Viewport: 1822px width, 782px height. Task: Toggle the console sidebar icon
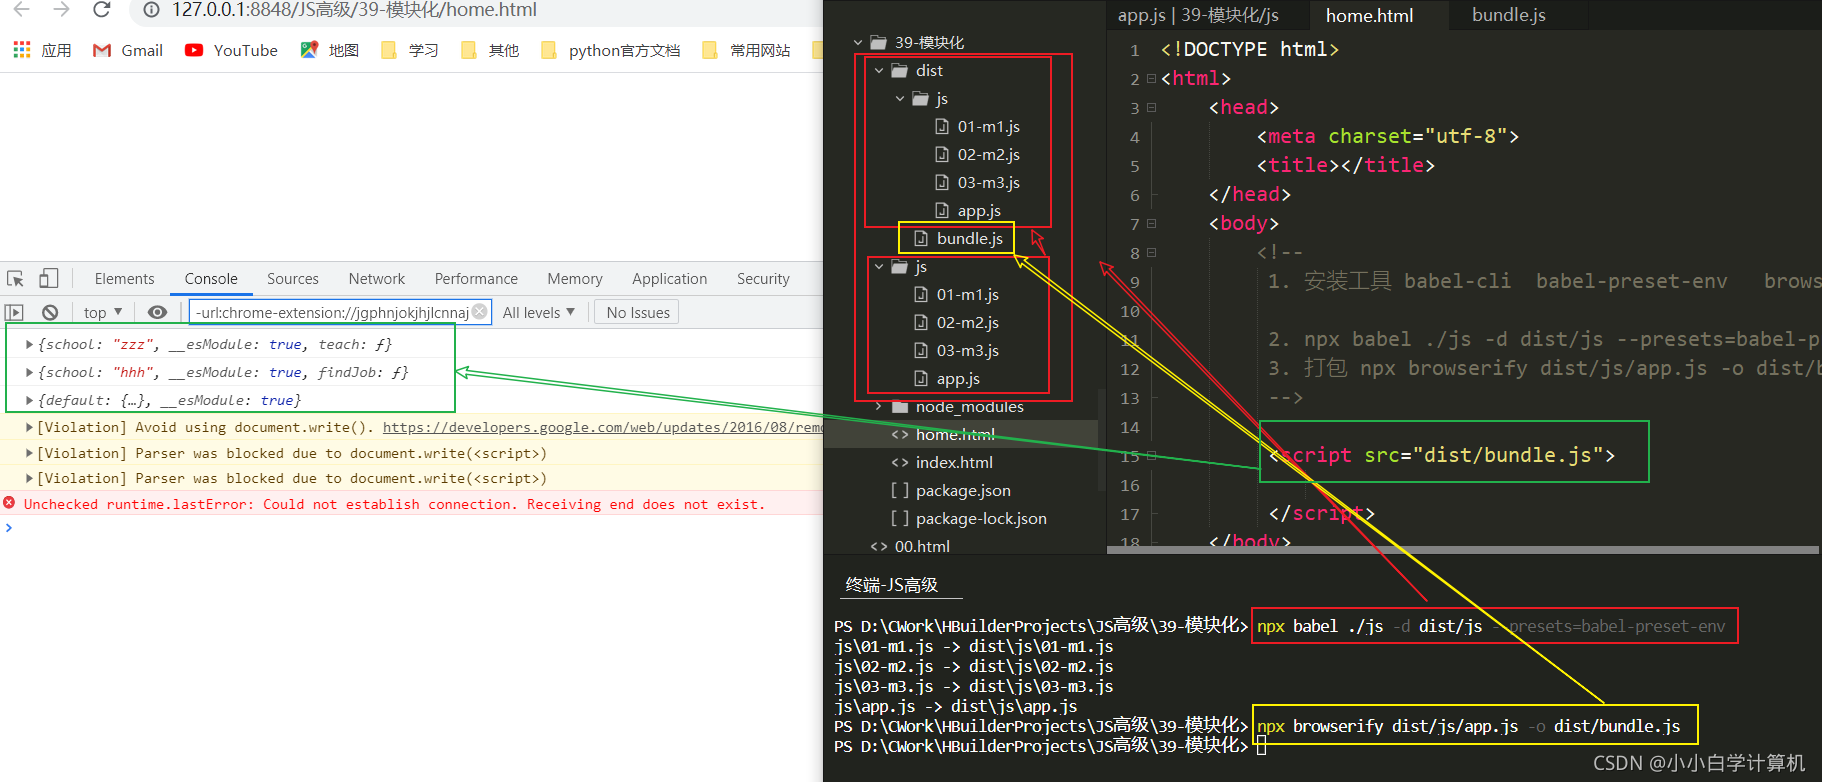pyautogui.click(x=14, y=312)
